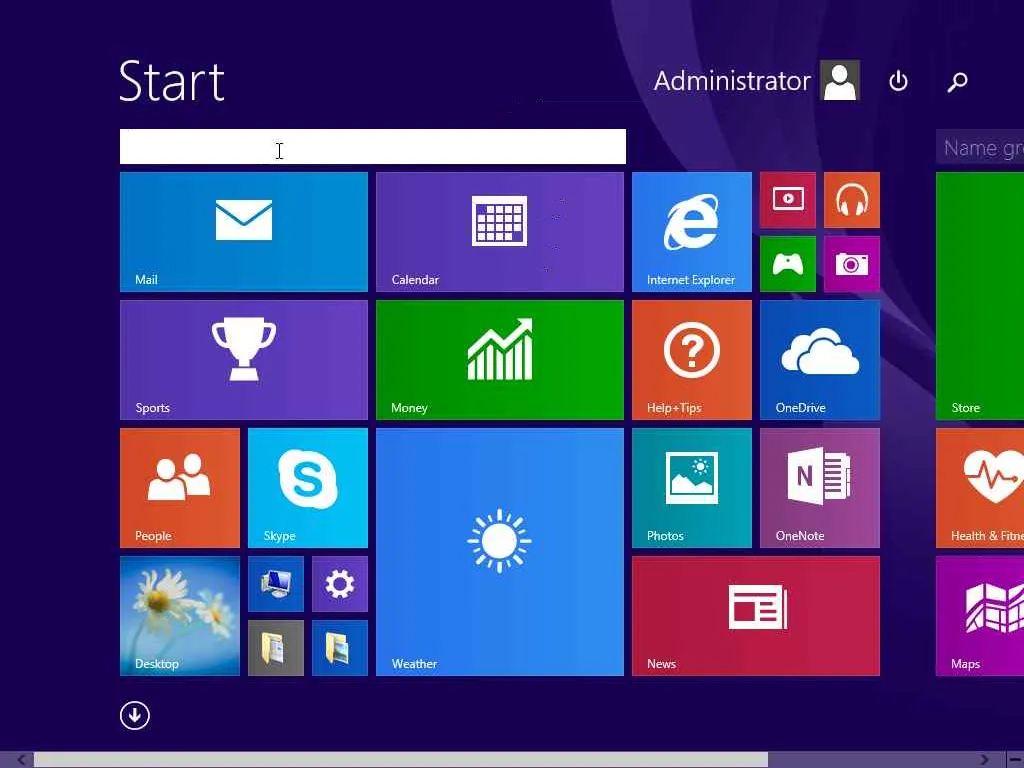Open the Camera tile
Image resolution: width=1024 pixels, height=768 pixels.
[852, 264]
